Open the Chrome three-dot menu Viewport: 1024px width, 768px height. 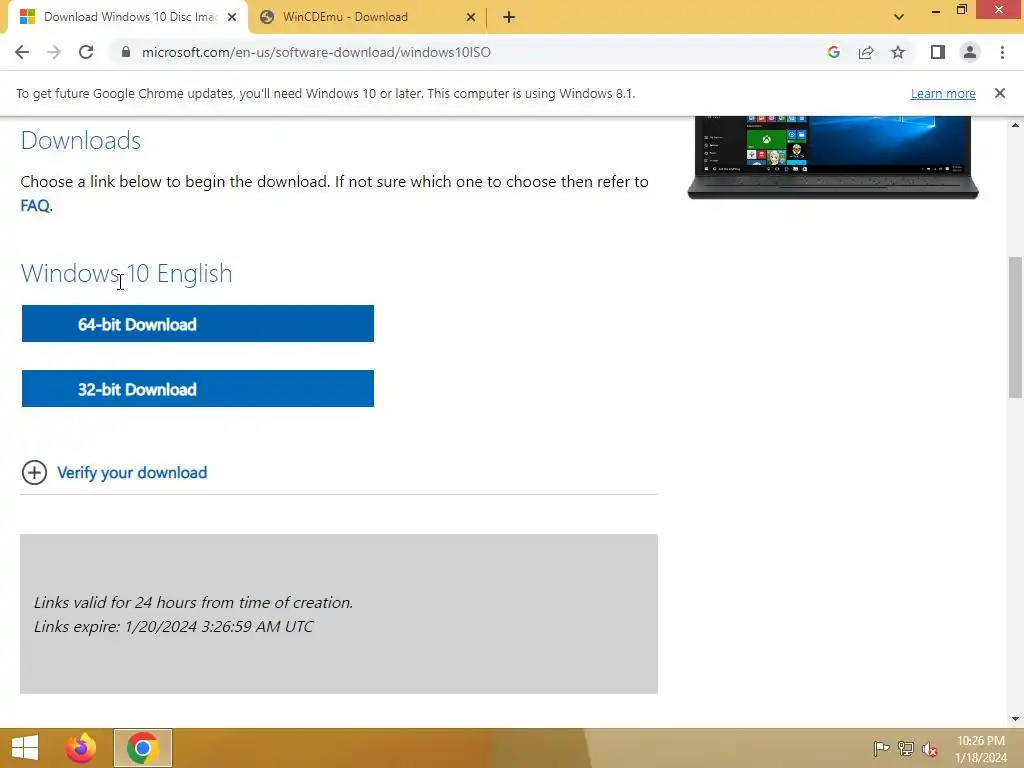(1002, 52)
